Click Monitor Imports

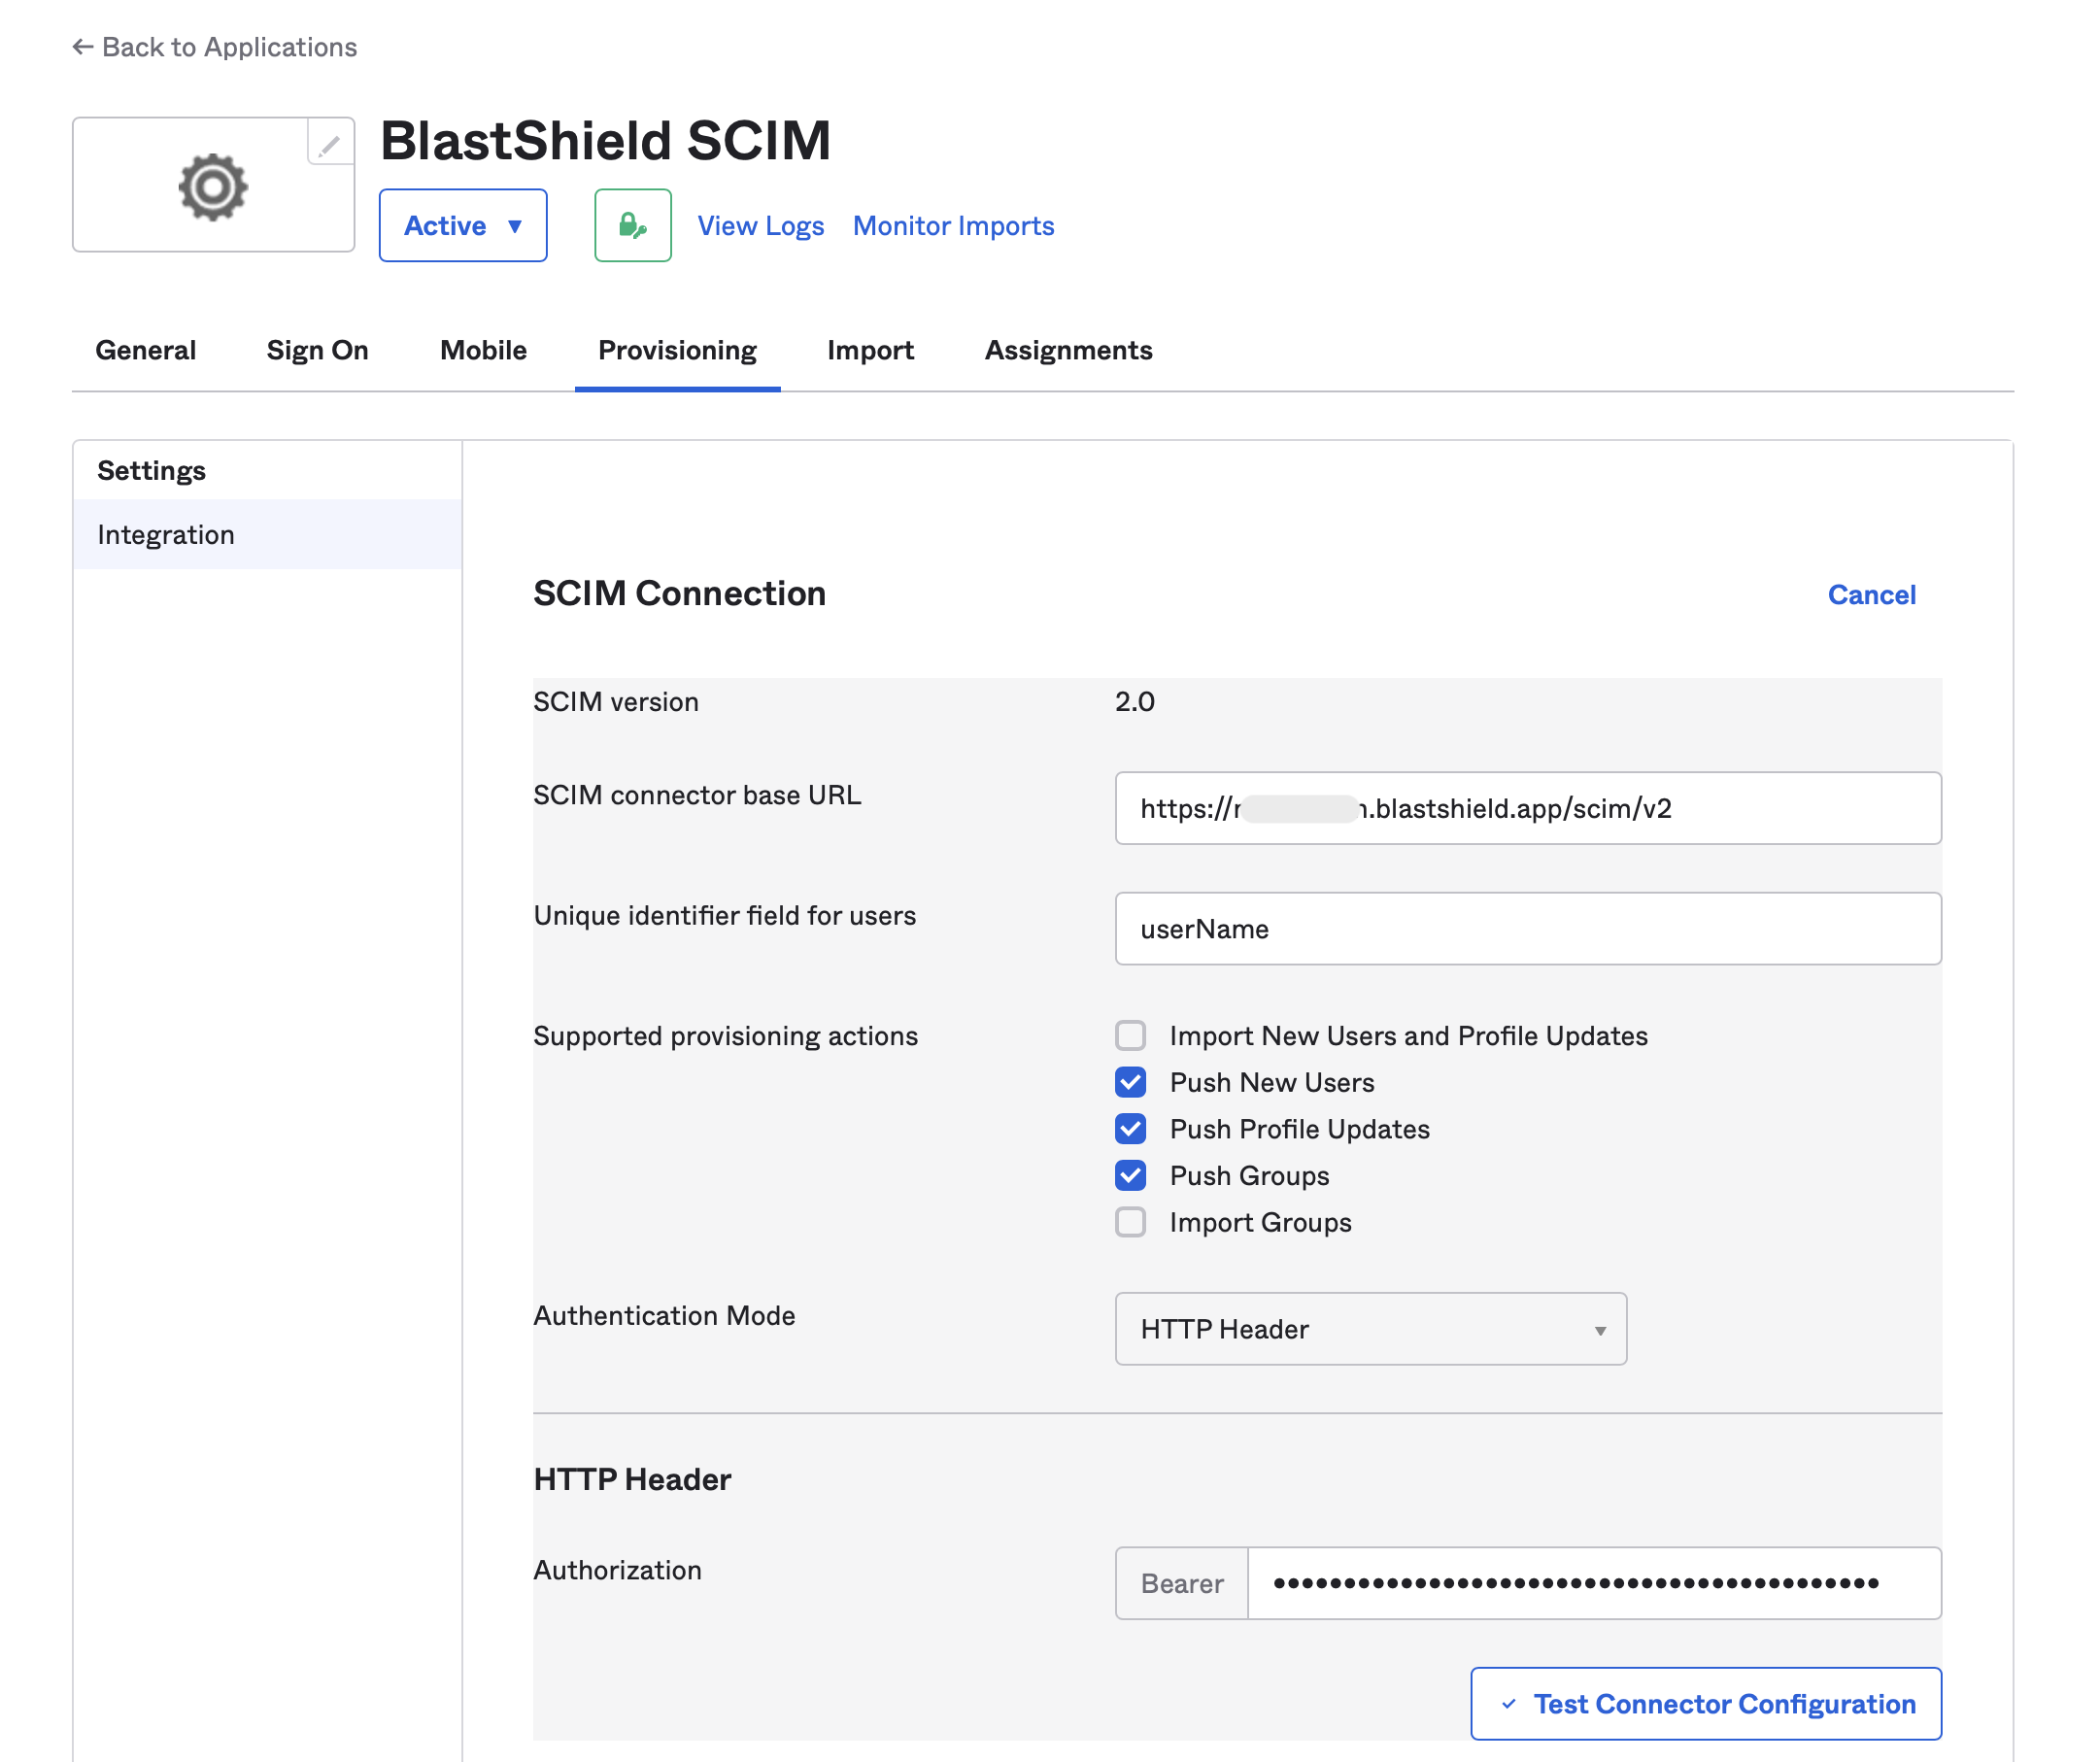(952, 225)
